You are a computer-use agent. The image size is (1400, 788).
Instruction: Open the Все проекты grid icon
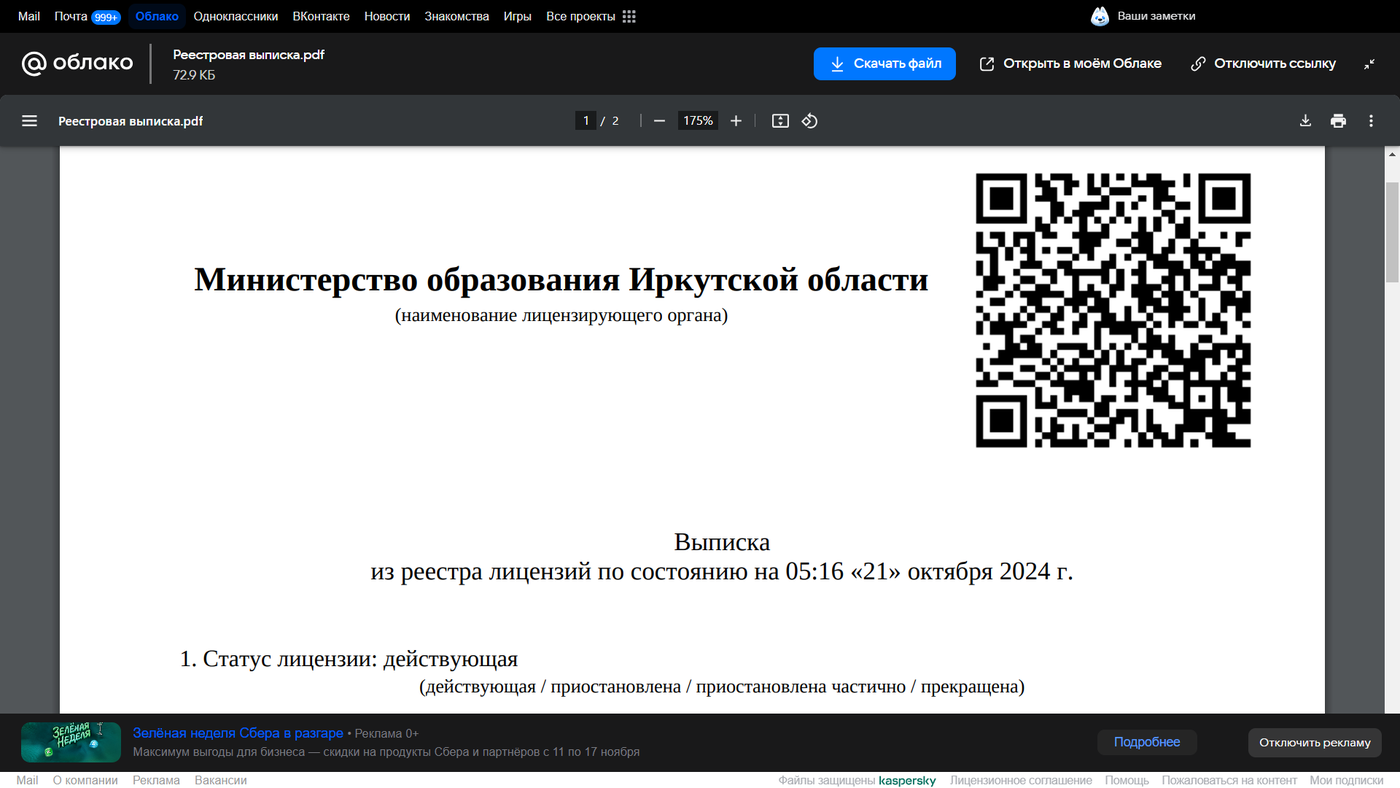[x=629, y=16]
